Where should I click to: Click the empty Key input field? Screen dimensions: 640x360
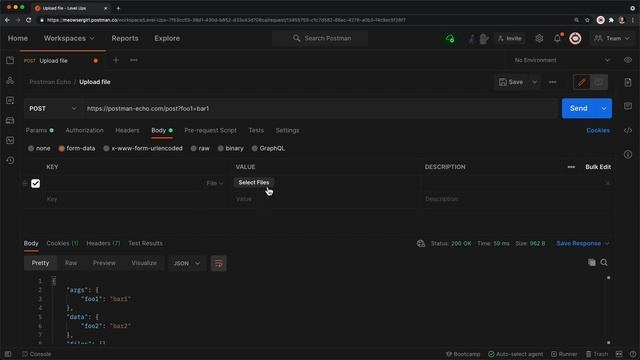tap(135, 199)
